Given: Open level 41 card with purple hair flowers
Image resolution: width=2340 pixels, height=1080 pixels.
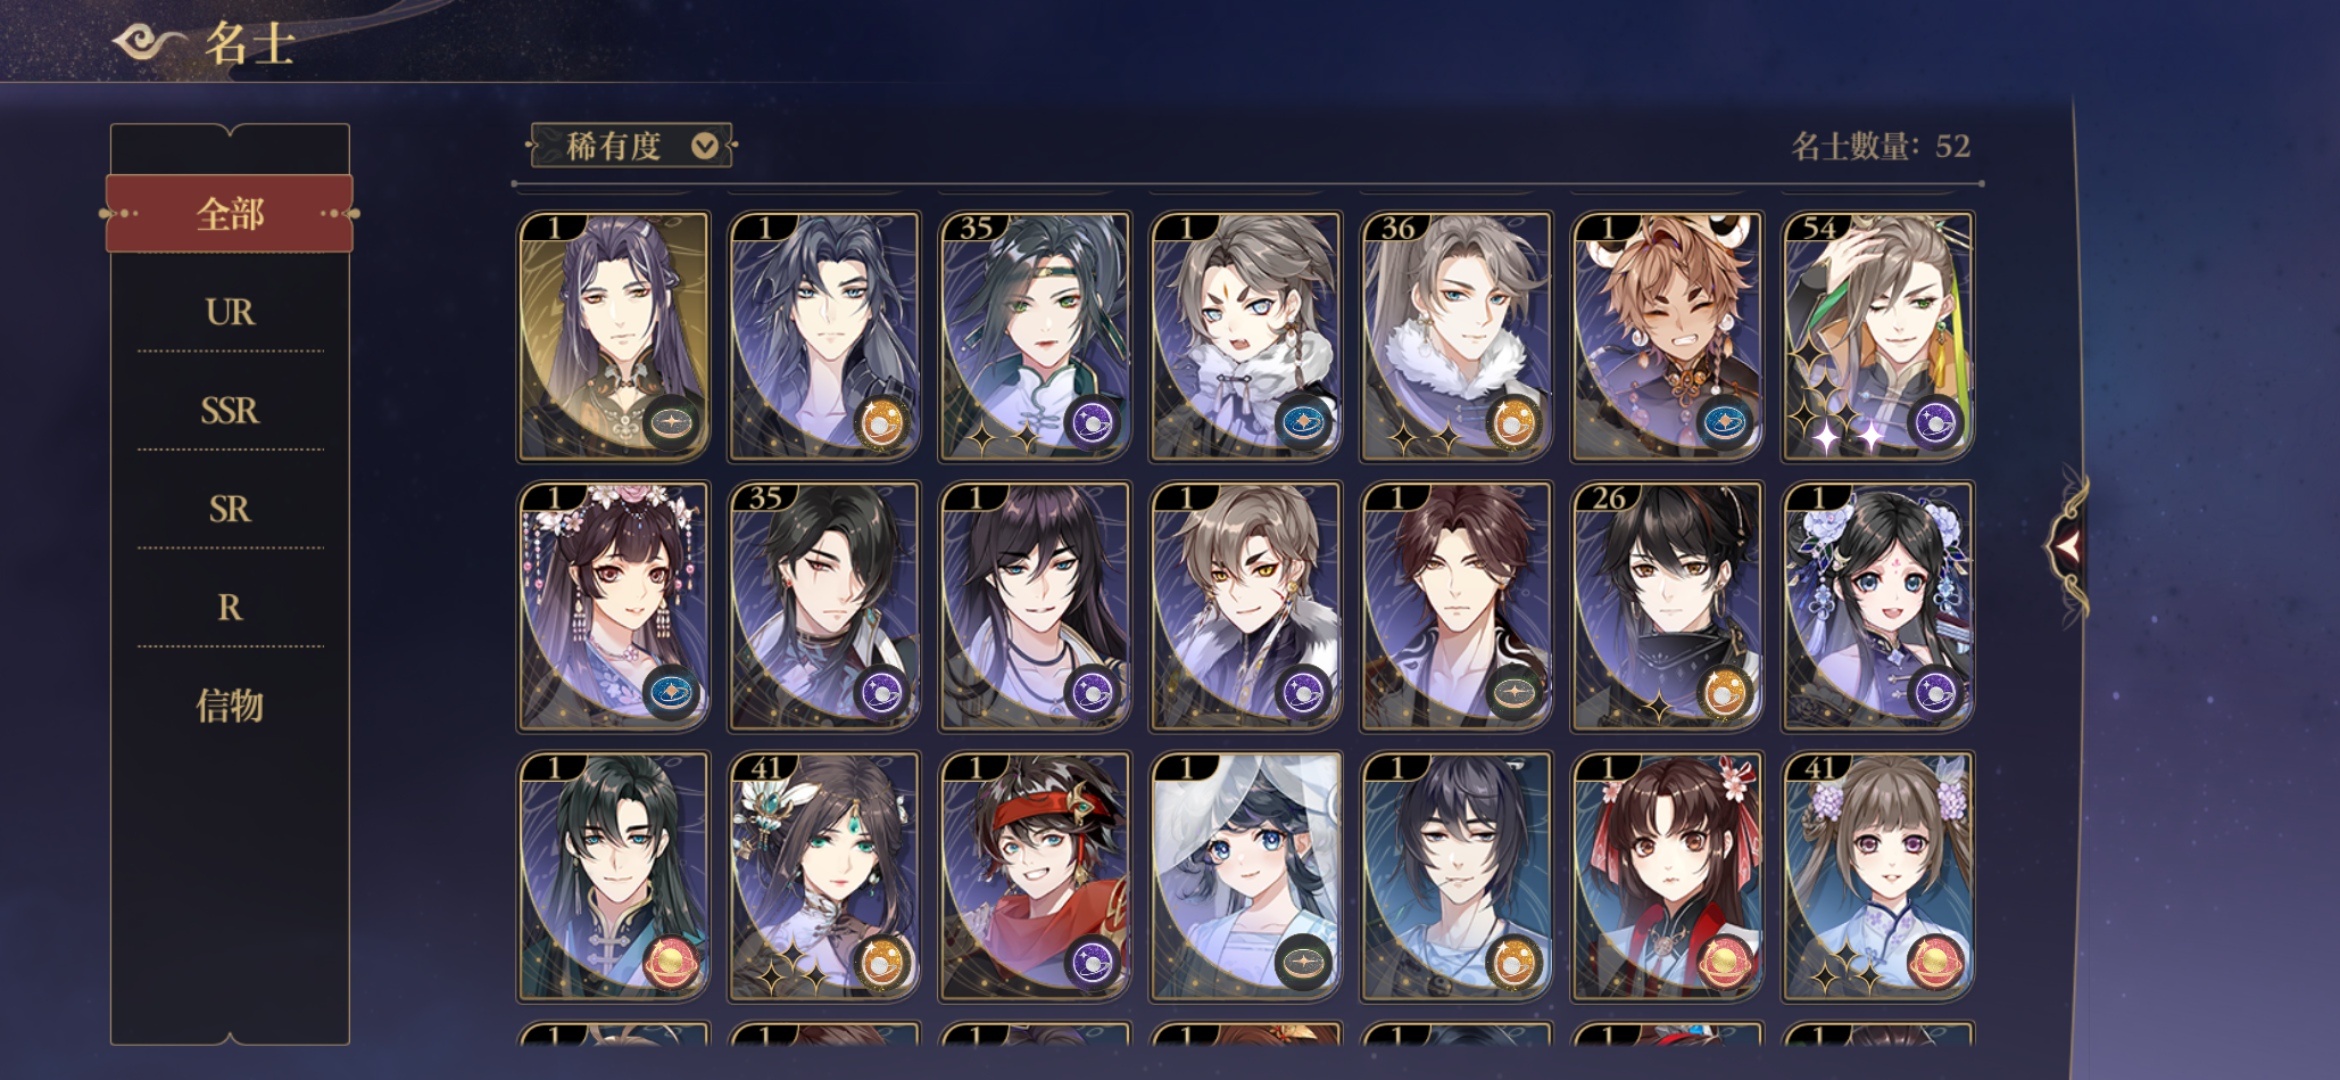Looking at the screenshot, I should click(x=1878, y=876).
